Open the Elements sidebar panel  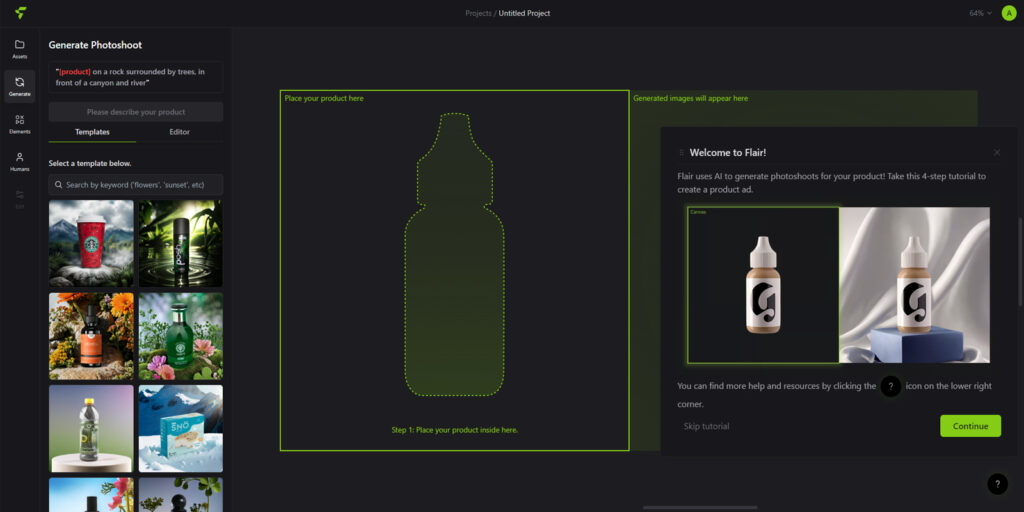click(20, 124)
